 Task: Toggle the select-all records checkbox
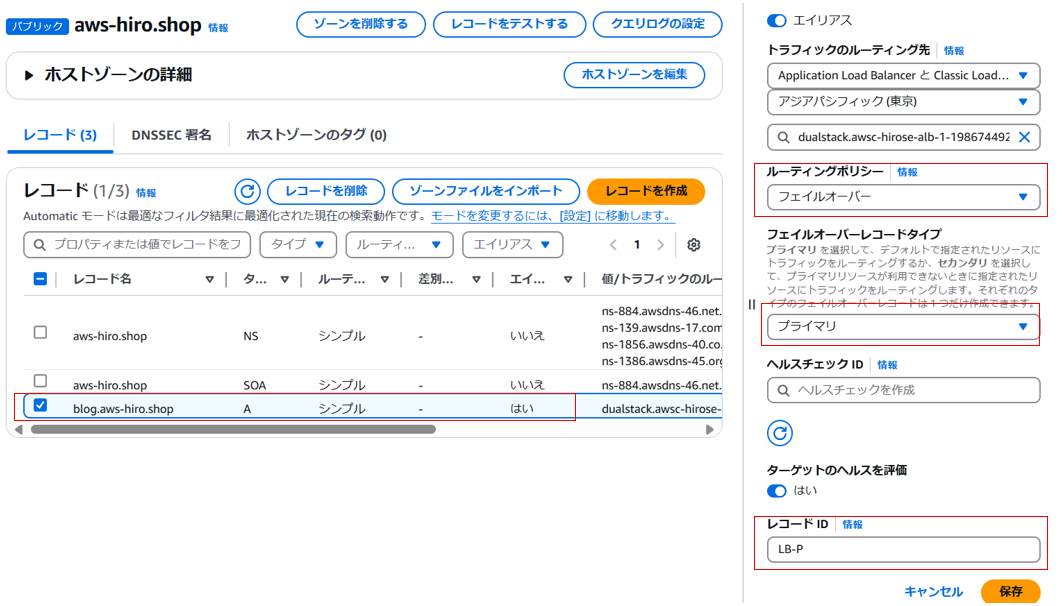[x=41, y=279]
